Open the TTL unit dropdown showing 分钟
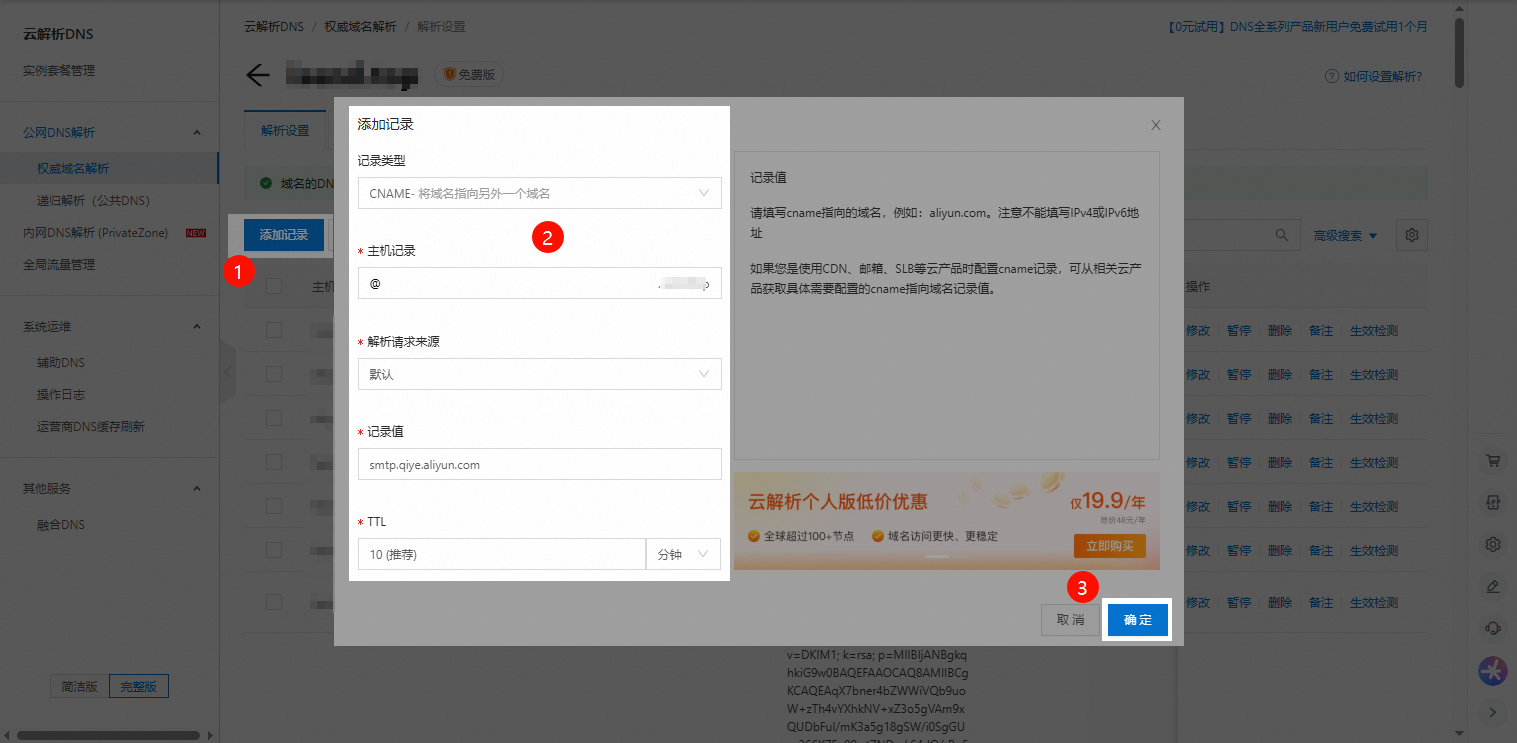The image size is (1517, 743). [683, 553]
